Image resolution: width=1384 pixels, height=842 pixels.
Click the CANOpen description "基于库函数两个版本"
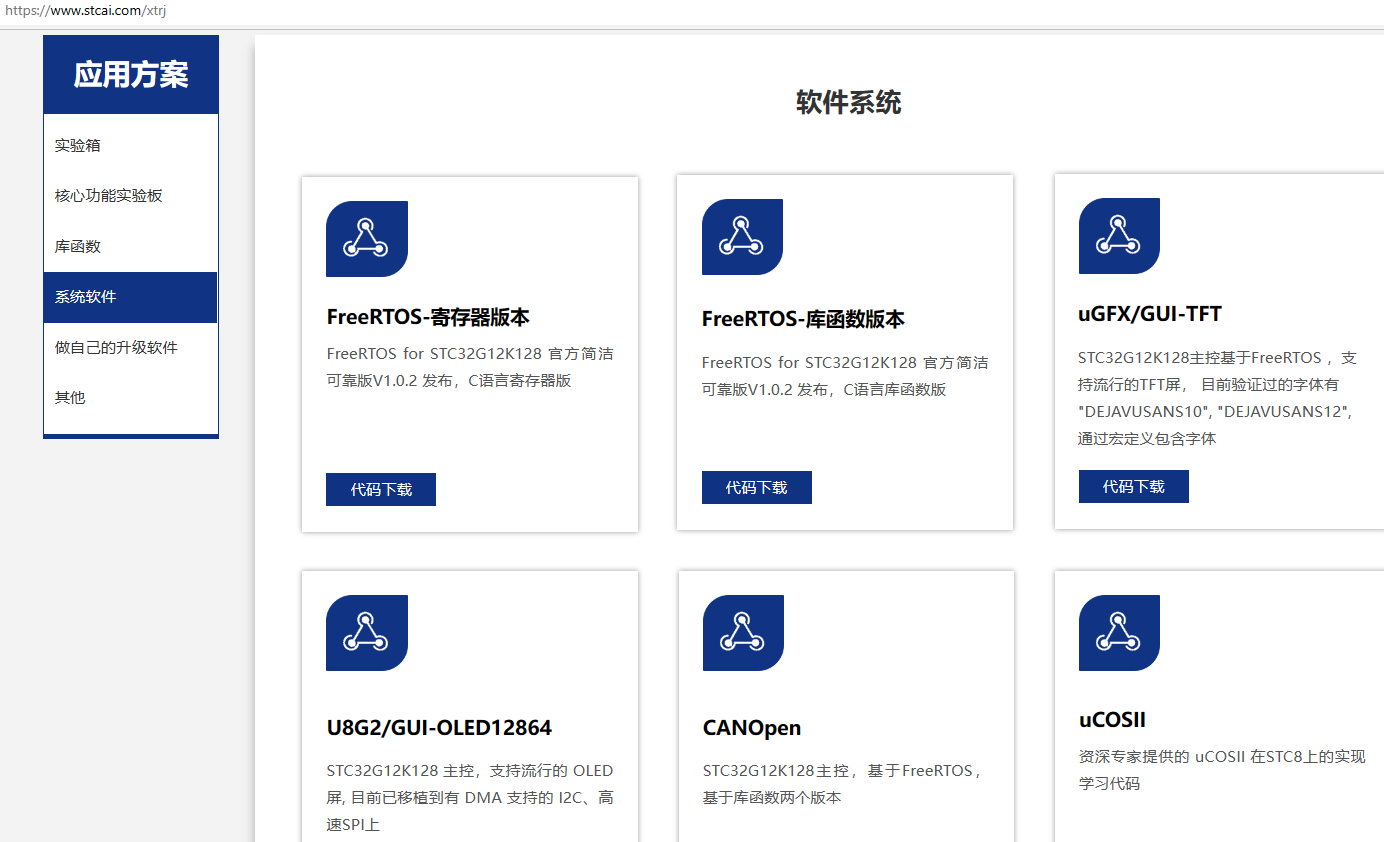(x=844, y=784)
